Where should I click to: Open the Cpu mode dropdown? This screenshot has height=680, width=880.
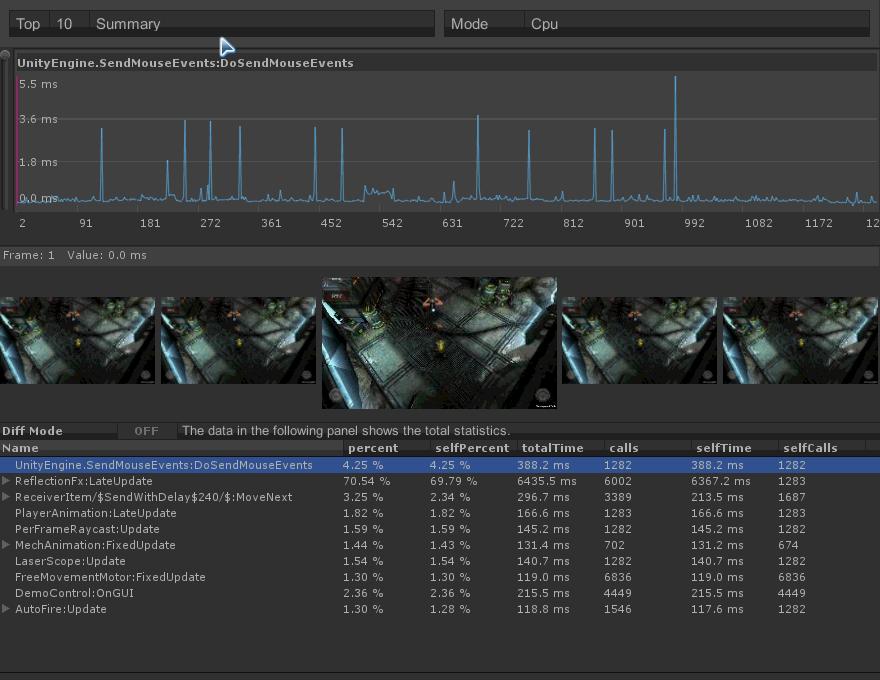pyautogui.click(x=696, y=24)
